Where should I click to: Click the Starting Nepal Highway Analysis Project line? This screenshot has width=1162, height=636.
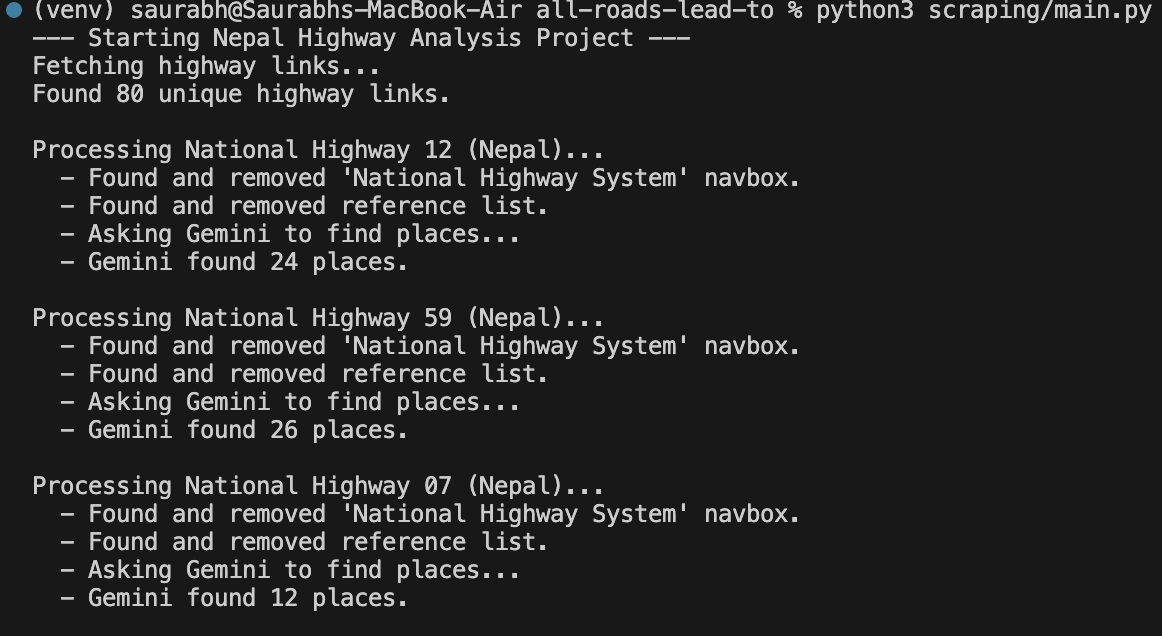pyautogui.click(x=361, y=38)
